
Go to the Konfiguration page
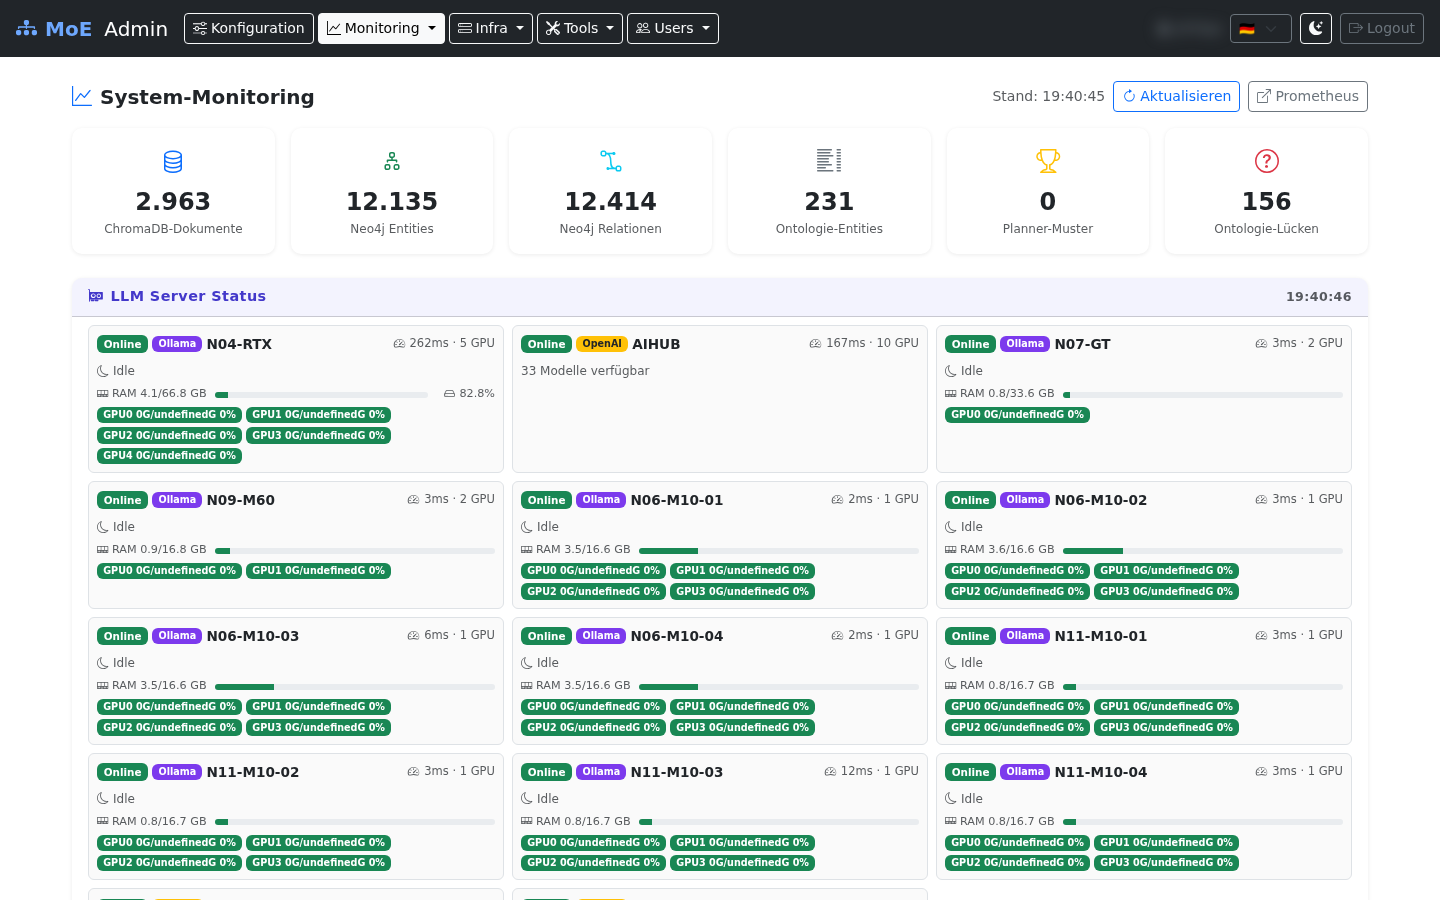(249, 28)
